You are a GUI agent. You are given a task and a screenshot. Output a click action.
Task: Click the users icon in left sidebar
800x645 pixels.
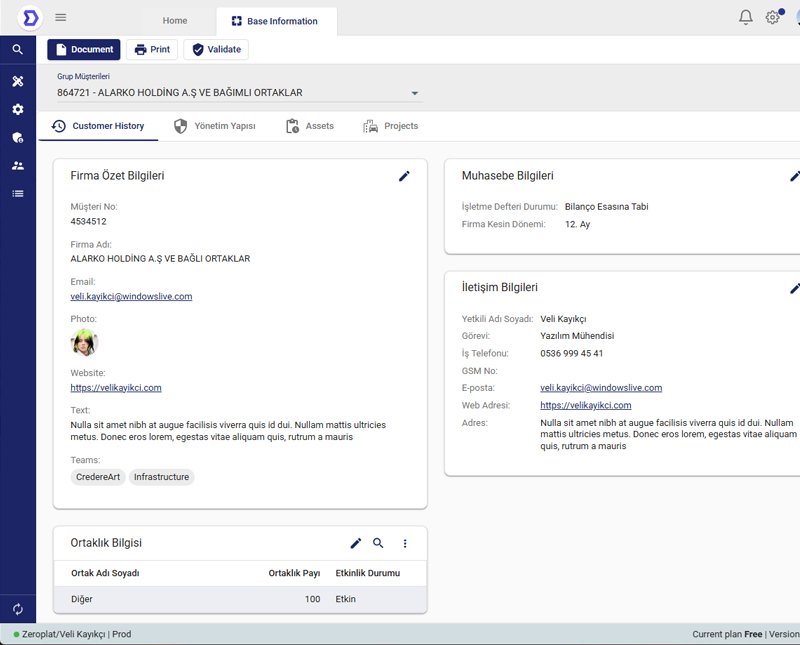[x=18, y=165]
